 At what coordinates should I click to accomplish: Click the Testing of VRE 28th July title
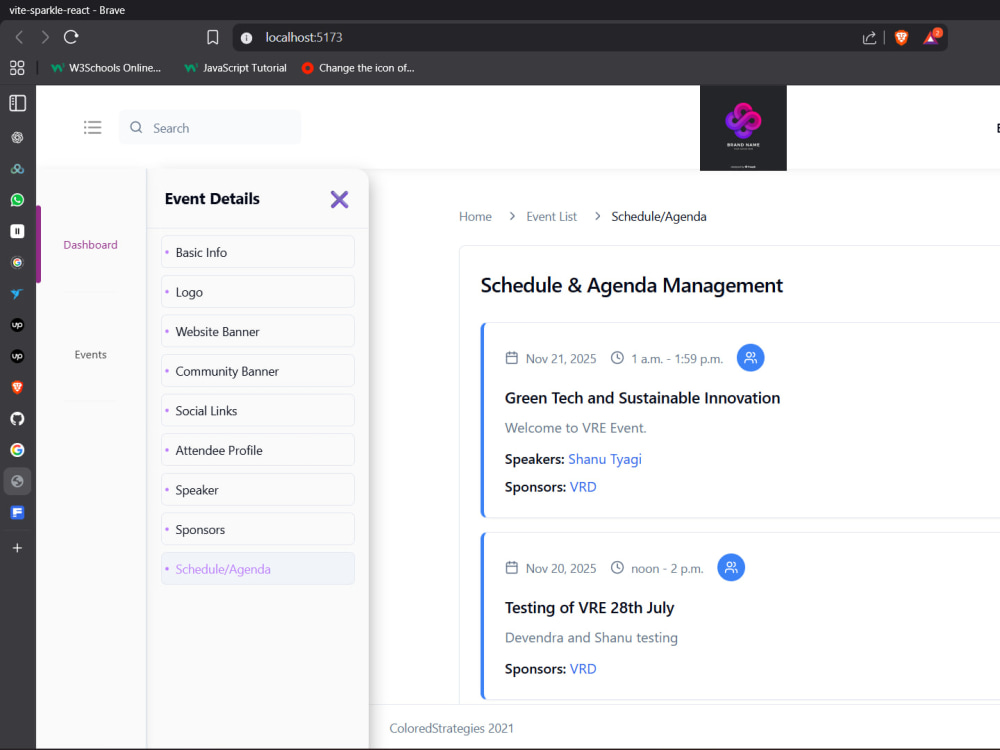point(589,608)
